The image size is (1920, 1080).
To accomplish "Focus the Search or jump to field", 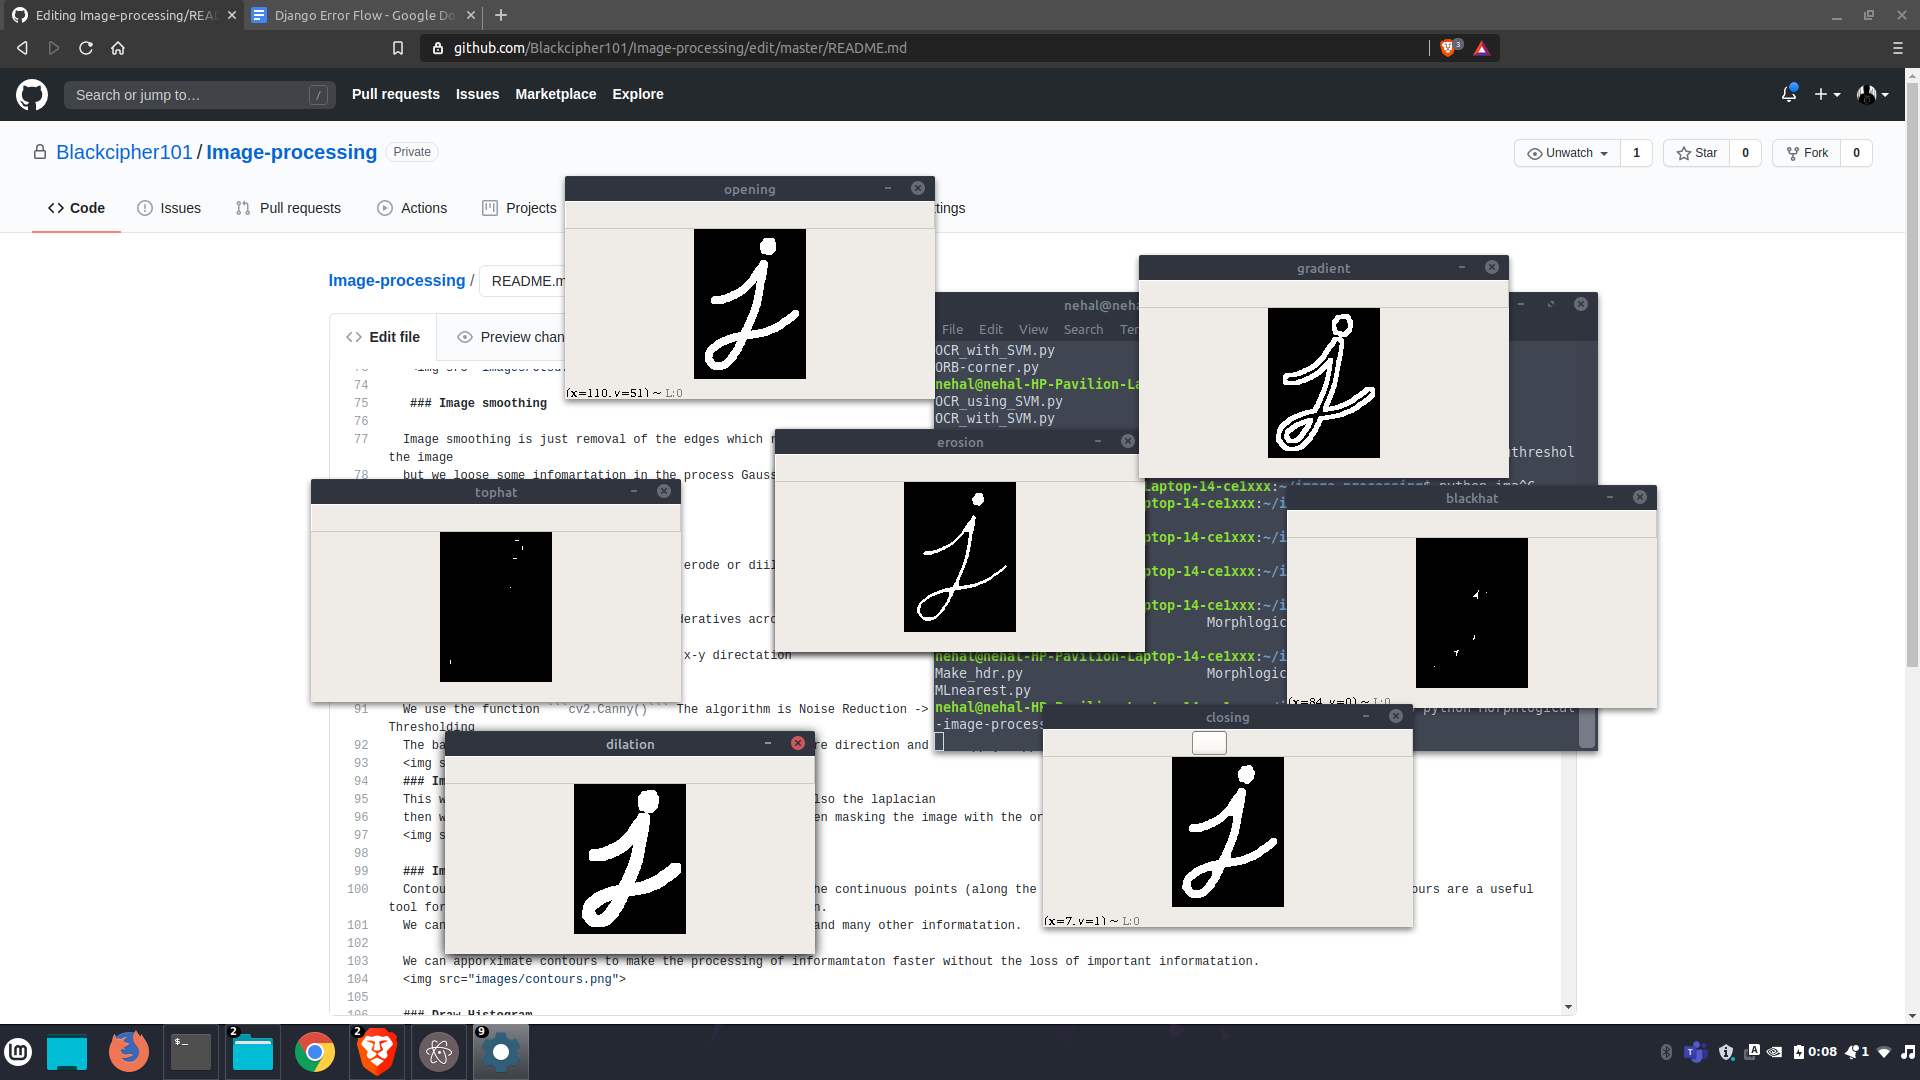I will click(x=190, y=95).
